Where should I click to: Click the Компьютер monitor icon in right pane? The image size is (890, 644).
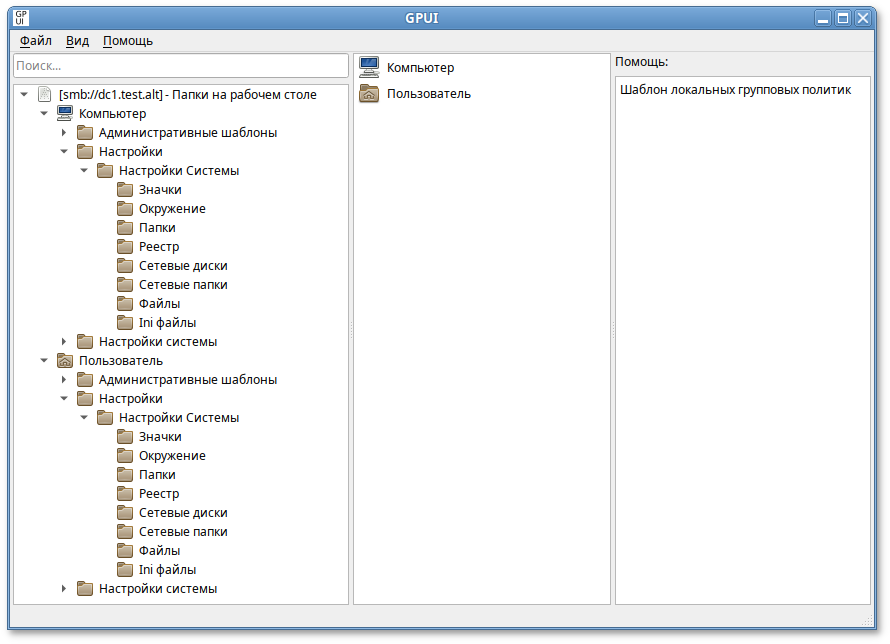369,67
